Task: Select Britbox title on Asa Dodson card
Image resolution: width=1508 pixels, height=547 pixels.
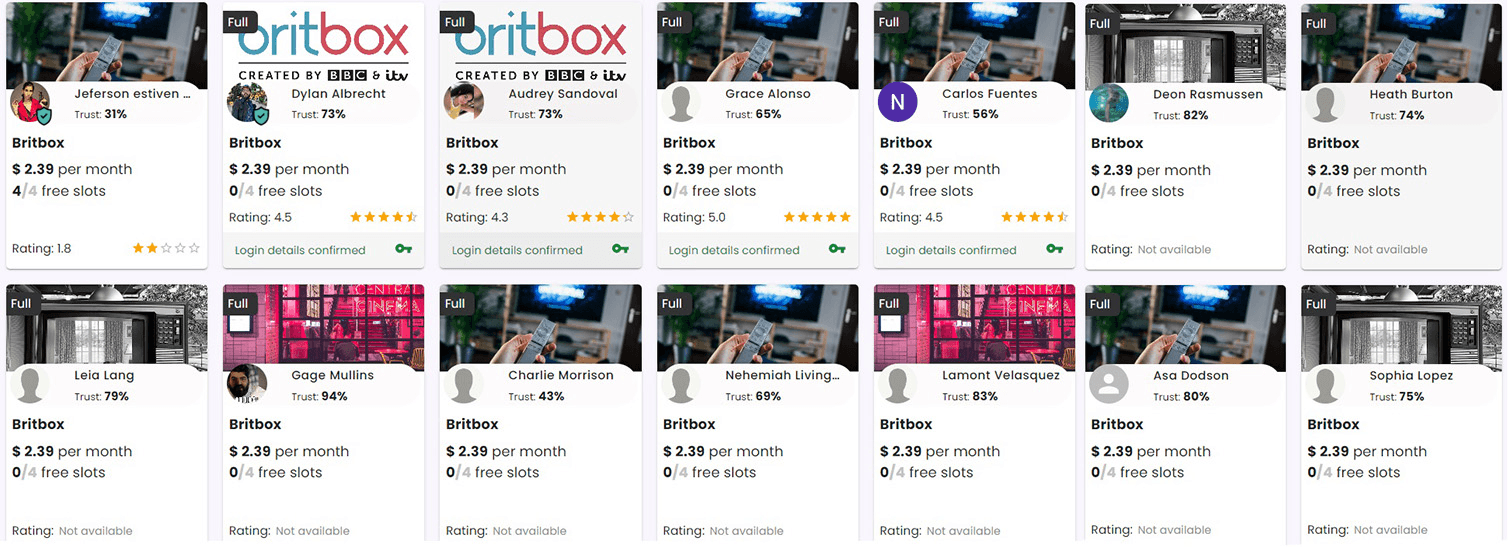Action: [x=1117, y=424]
